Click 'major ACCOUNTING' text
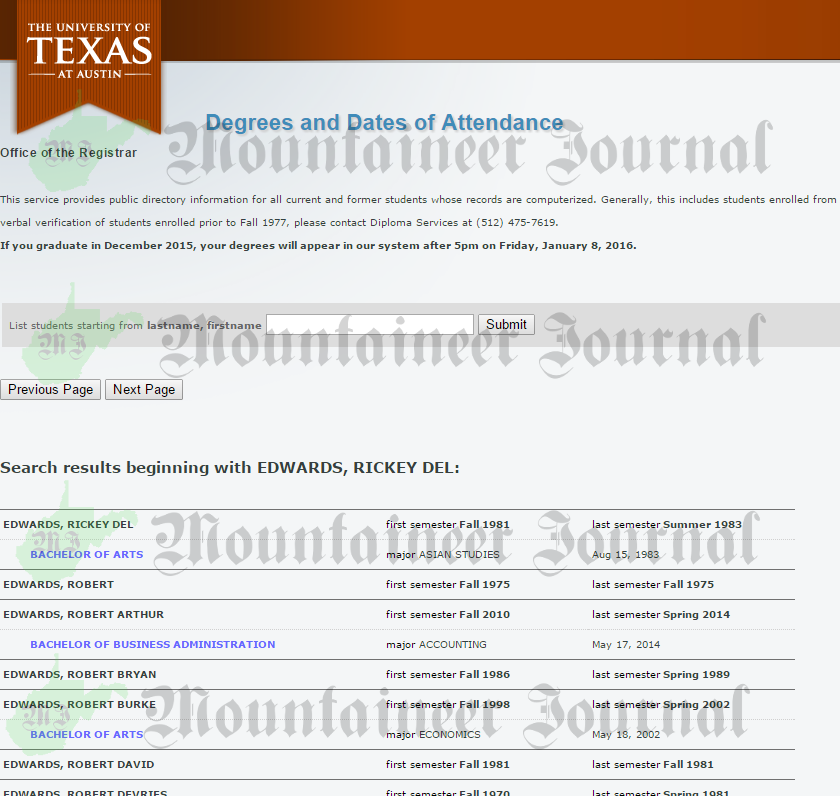Screen dimensions: 840x796 point(436,644)
